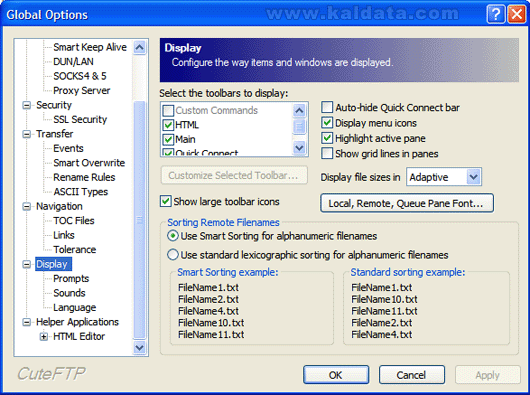Image resolution: width=530 pixels, height=395 pixels.
Task: Select Use Smart Sorting radio option
Action: (x=173, y=236)
